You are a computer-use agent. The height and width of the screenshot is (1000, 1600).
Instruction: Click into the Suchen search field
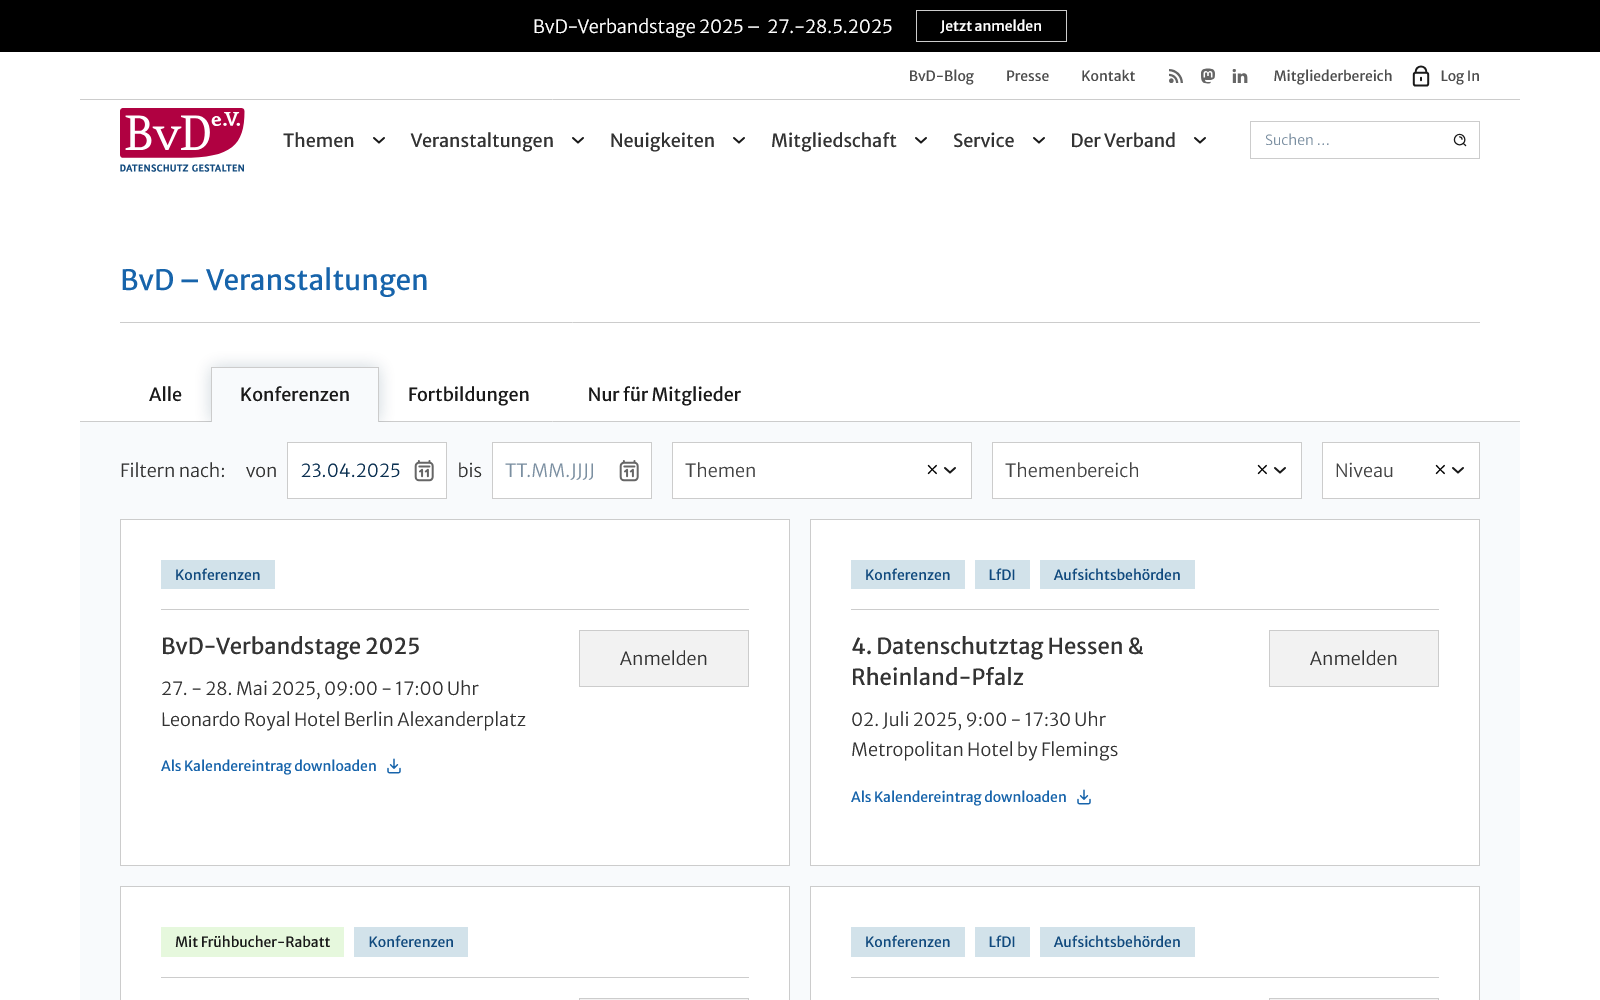point(1350,140)
